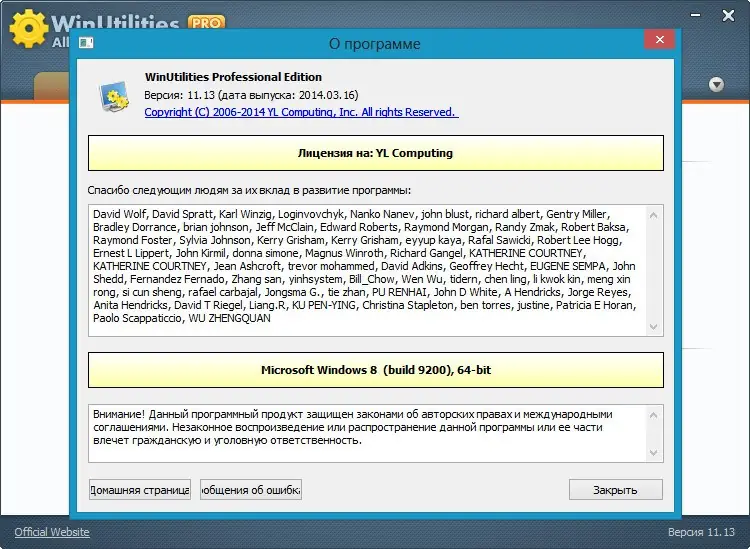The image size is (750, 549).
Task: Click the Лицензия на: YL Computing banner
Action: point(375,153)
